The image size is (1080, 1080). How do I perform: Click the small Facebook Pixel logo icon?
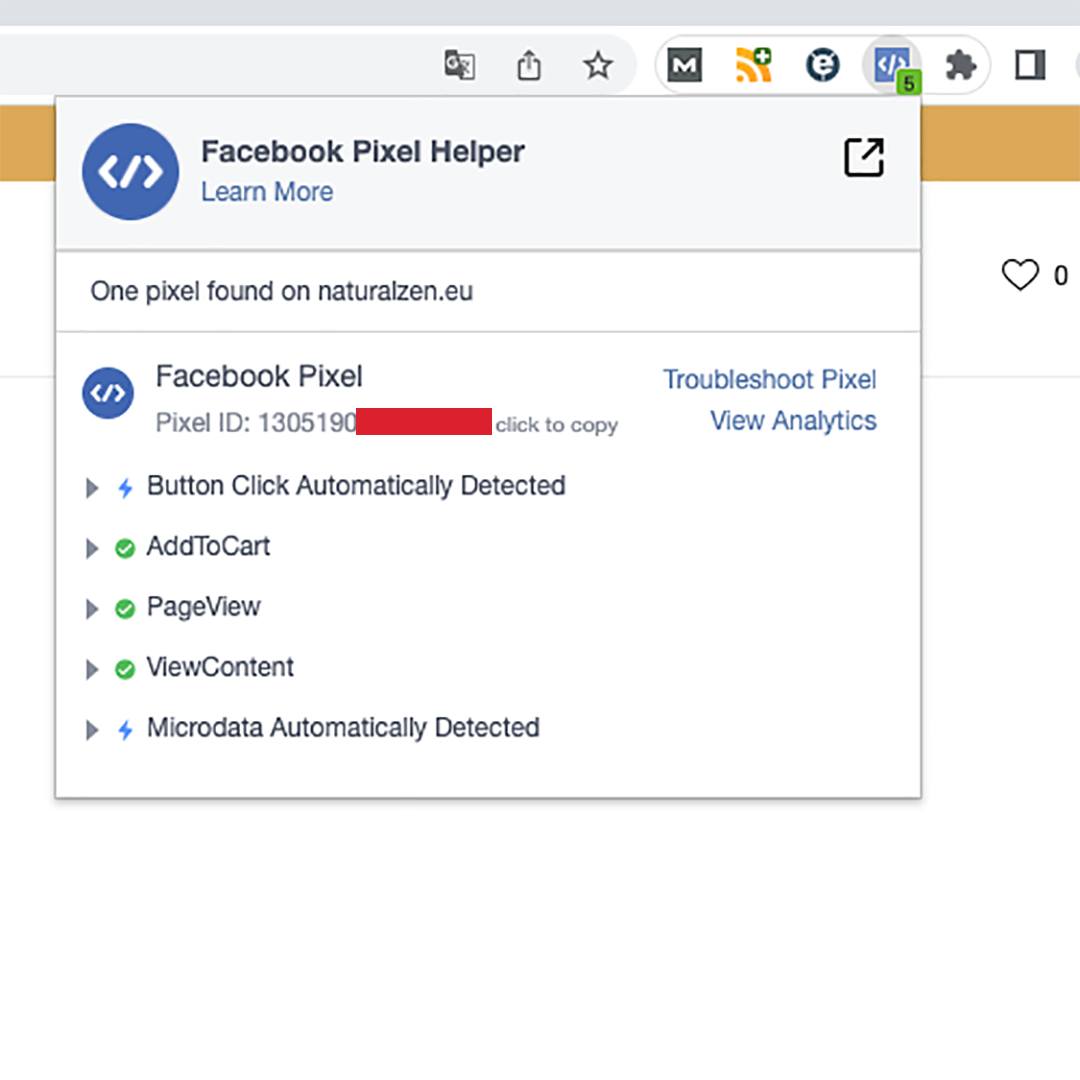coord(108,393)
